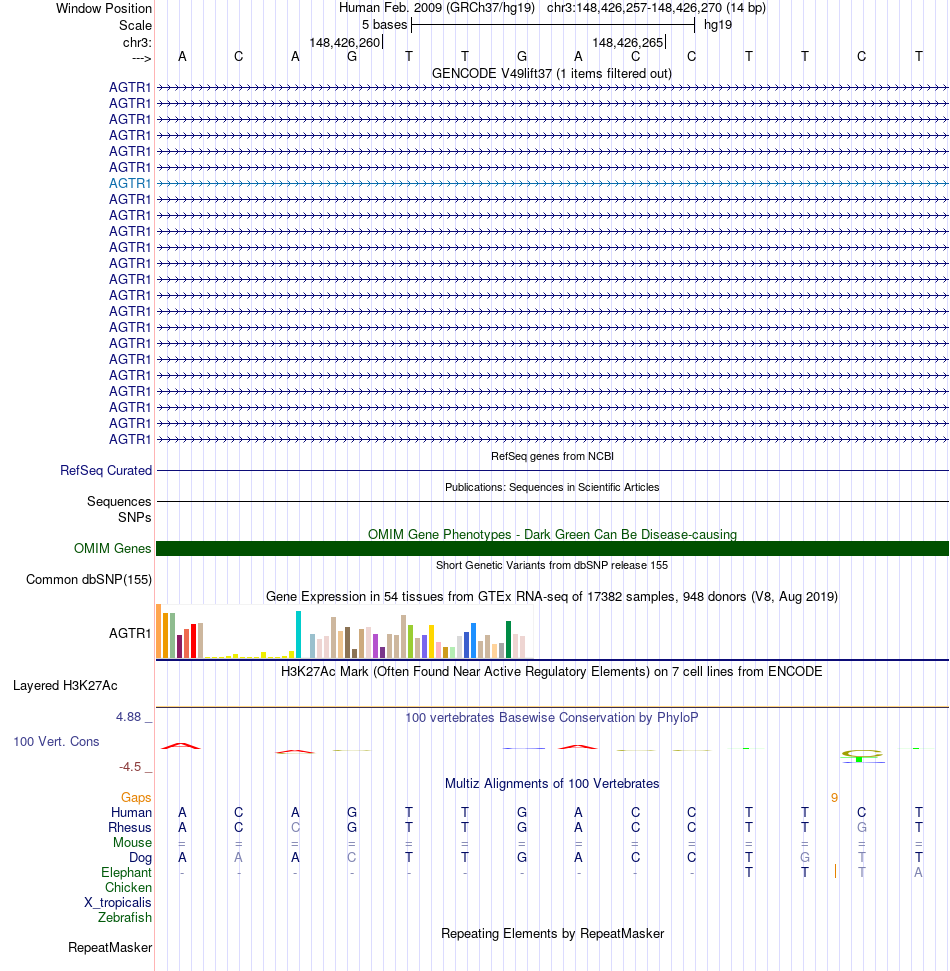
Task: Open 100 vertebrates Basewise Conservation by PhyloP
Action: [x=552, y=718]
